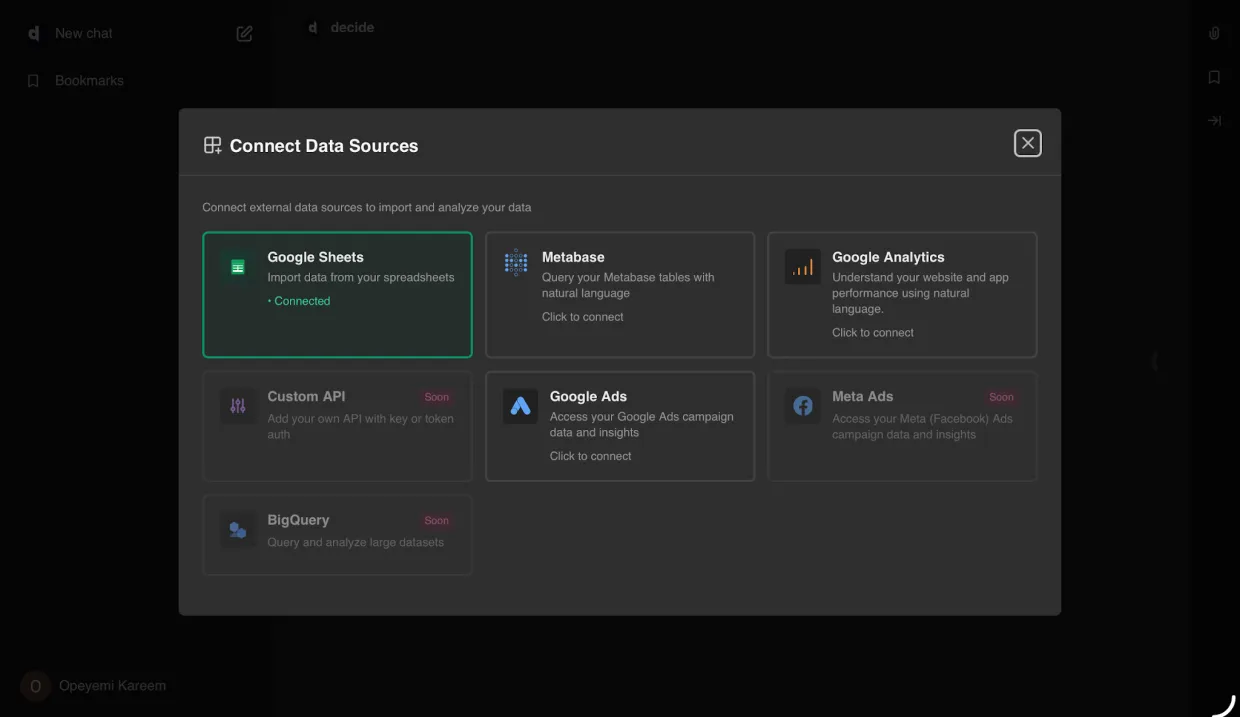Click the Connect Data Sources header icon
1240x717 pixels.
coord(212,145)
